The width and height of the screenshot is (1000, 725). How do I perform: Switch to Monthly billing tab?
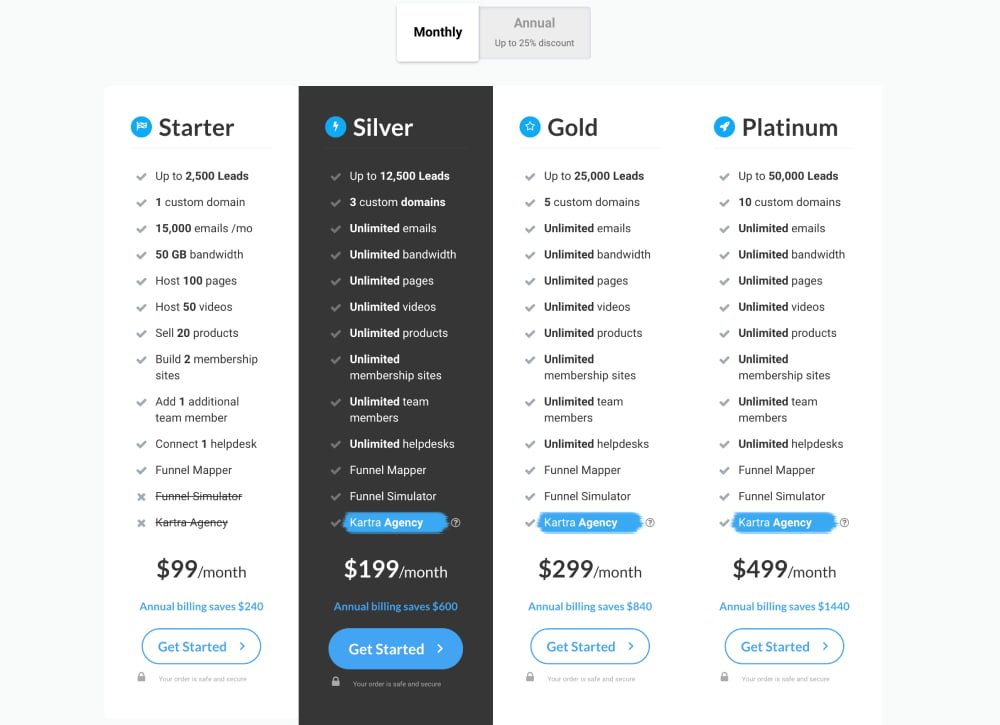point(438,32)
